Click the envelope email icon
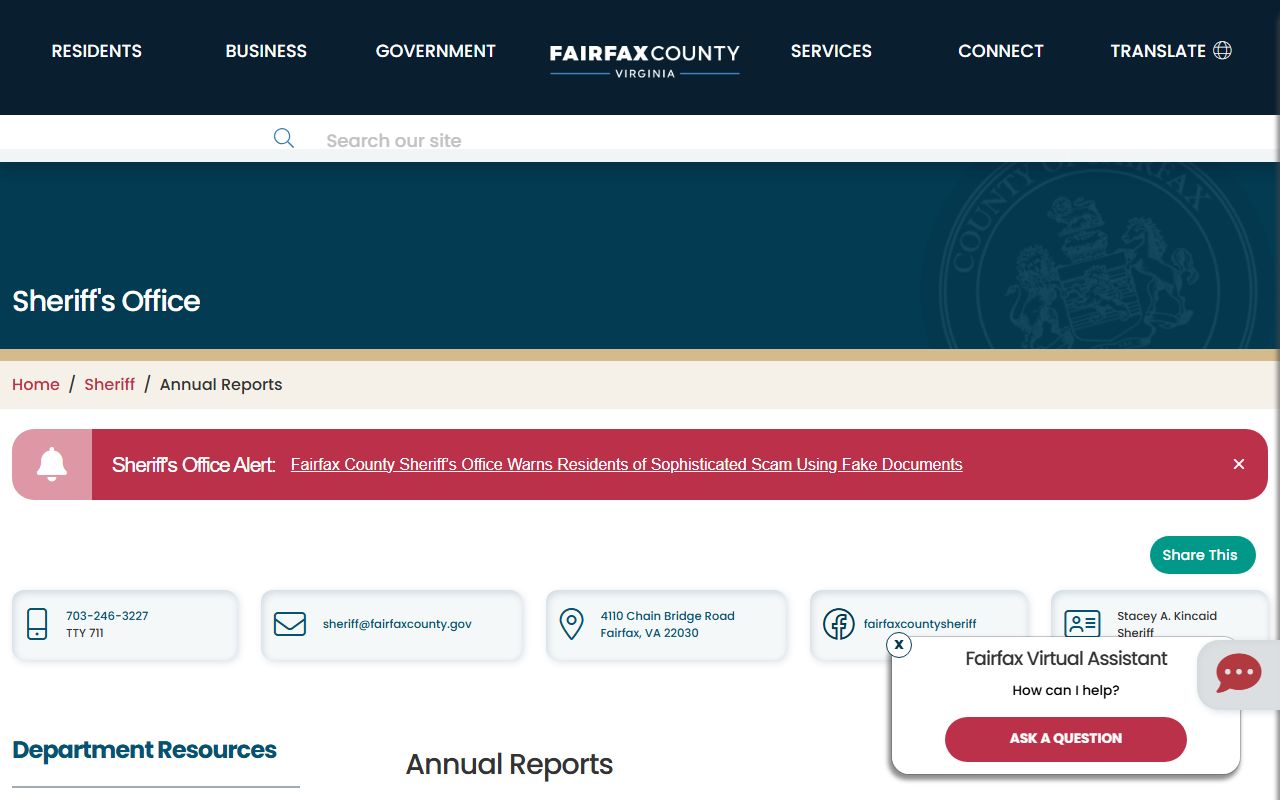The image size is (1280, 800). (290, 624)
